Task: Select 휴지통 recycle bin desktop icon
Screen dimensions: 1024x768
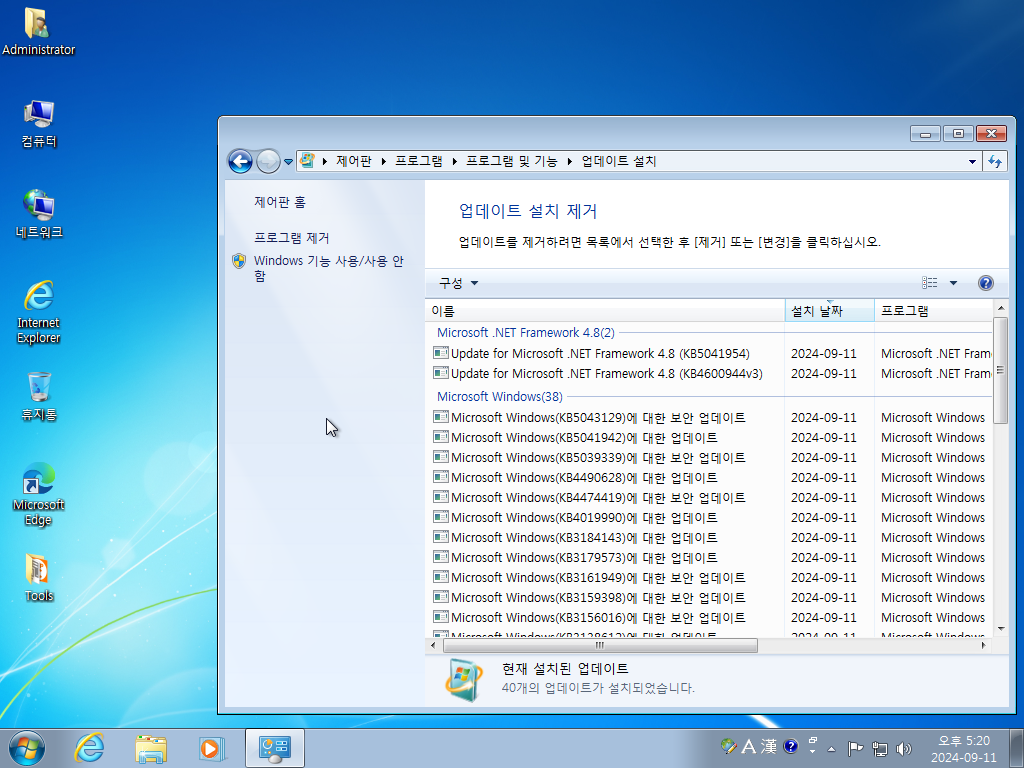Action: pos(39,396)
